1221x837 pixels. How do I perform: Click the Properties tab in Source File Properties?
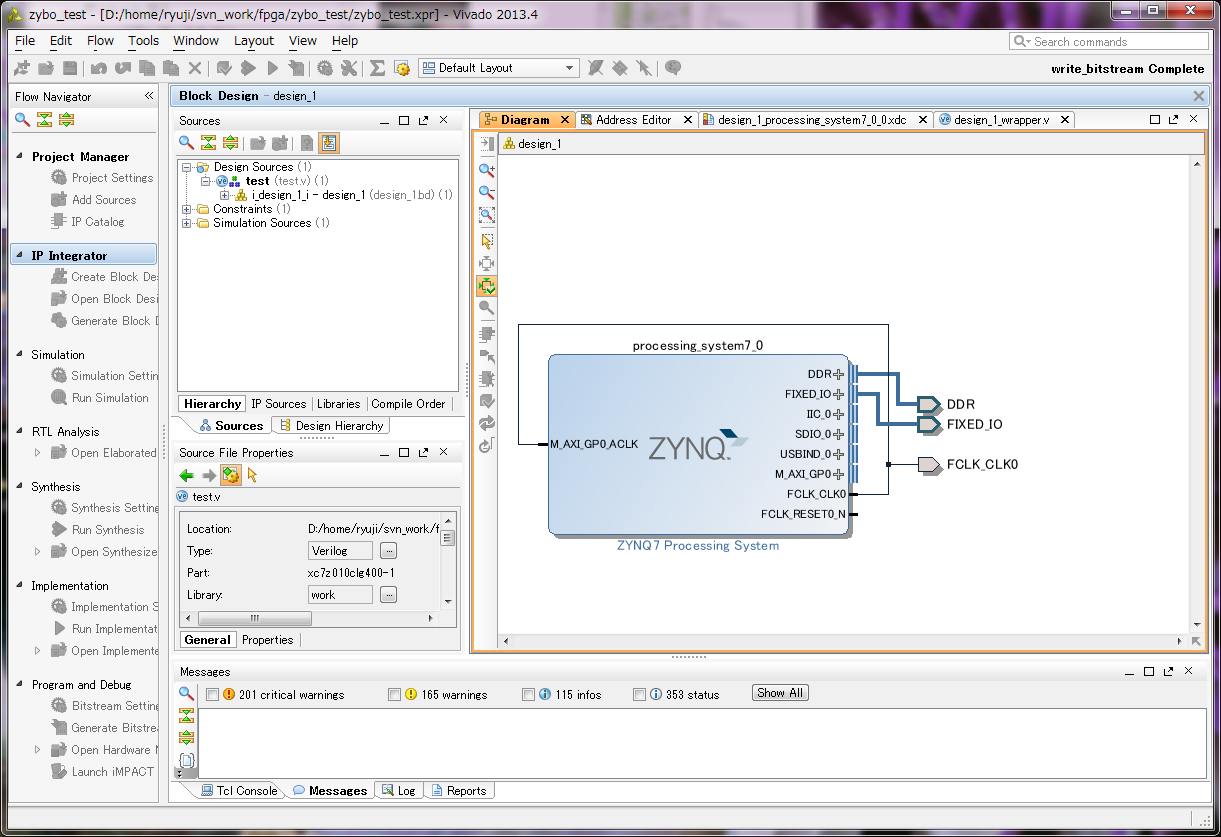coord(268,640)
